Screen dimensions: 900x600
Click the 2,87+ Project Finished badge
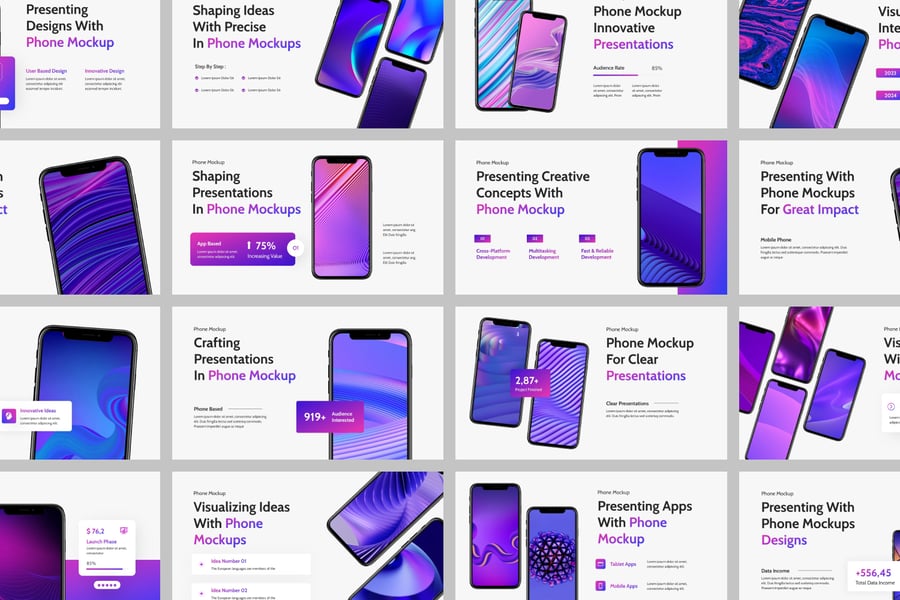pyautogui.click(x=530, y=384)
